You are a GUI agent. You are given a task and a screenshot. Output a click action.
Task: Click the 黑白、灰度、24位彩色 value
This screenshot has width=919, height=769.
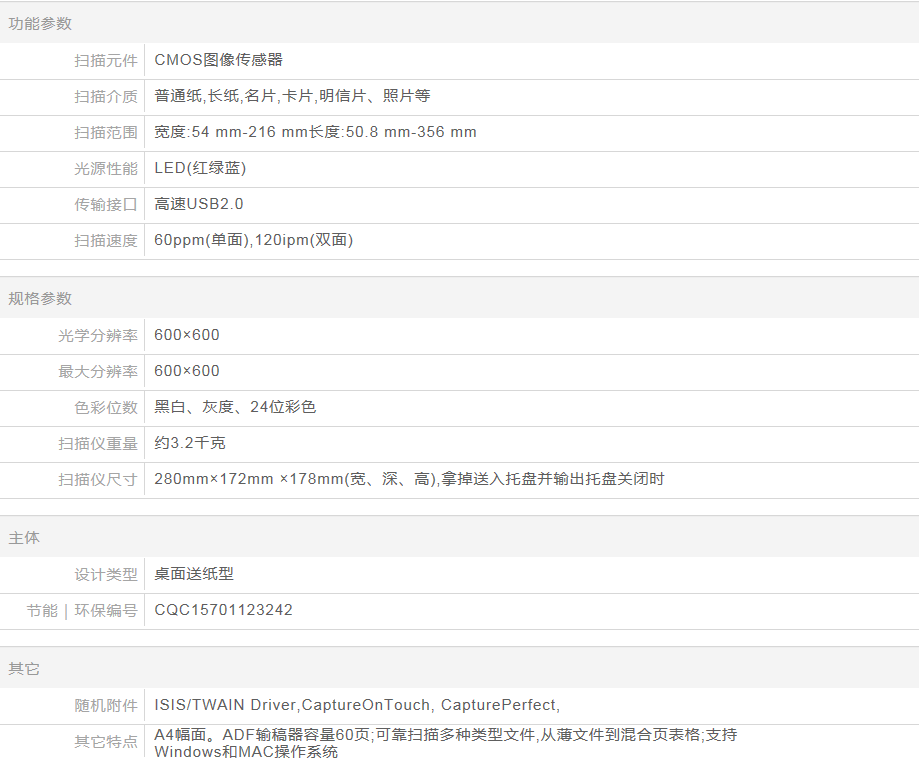[235, 407]
